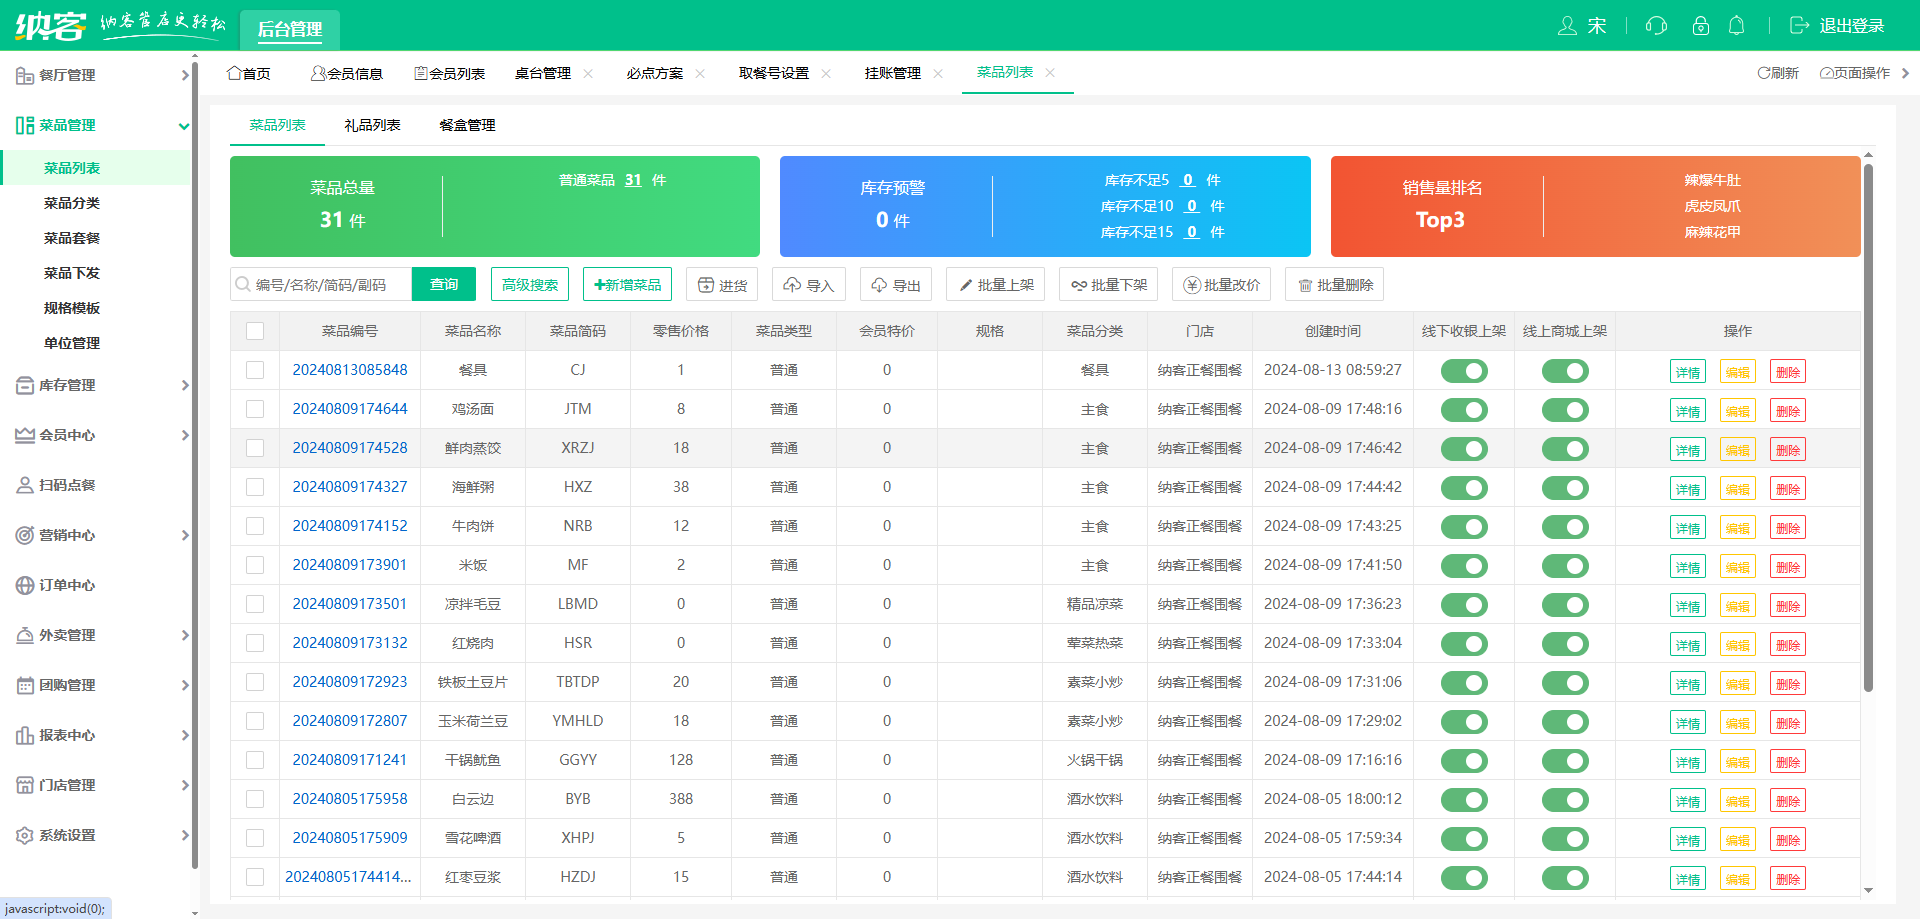Click the 导出 export icon
The width and height of the screenshot is (1920, 919).
click(x=896, y=284)
